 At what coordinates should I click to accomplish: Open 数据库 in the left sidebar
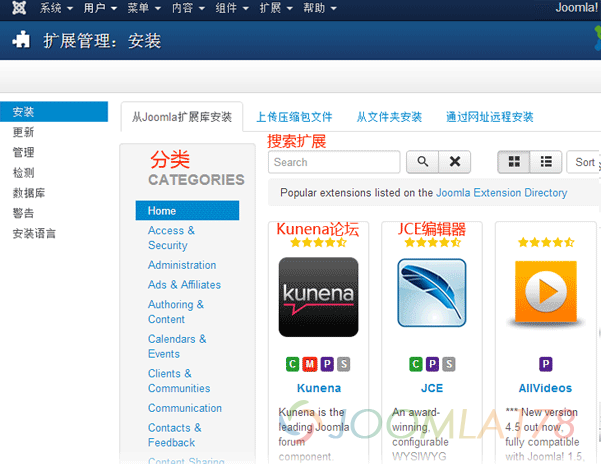click(29, 193)
